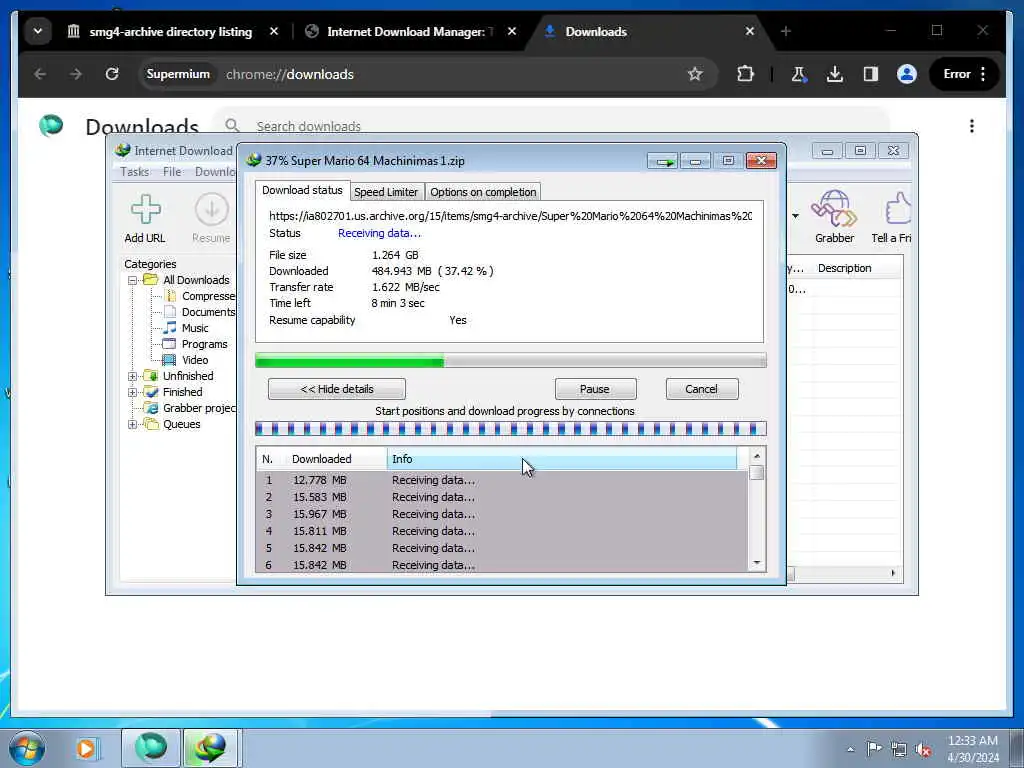Open the IDM toolbar dropdown arrow beside Grabber

coord(795,216)
